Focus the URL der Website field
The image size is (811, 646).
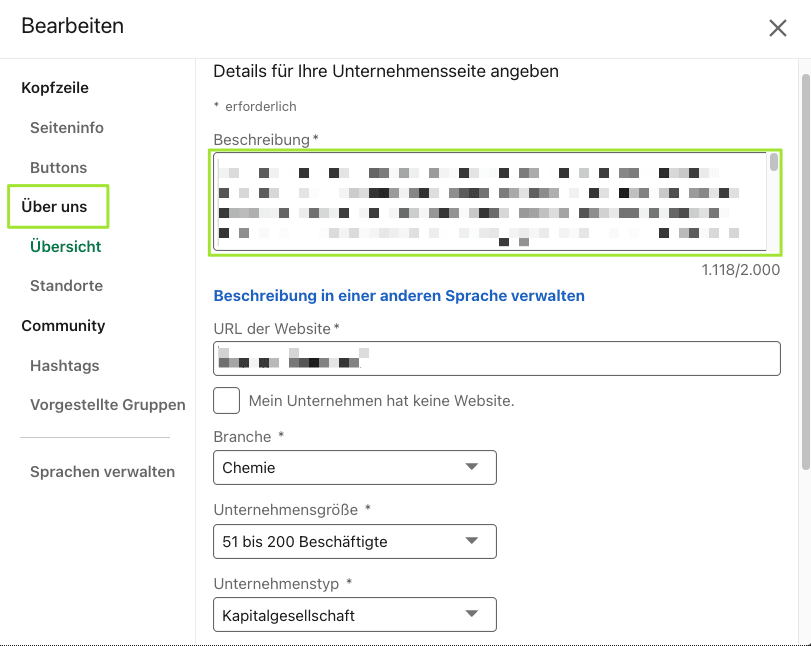pyautogui.click(x=496, y=358)
